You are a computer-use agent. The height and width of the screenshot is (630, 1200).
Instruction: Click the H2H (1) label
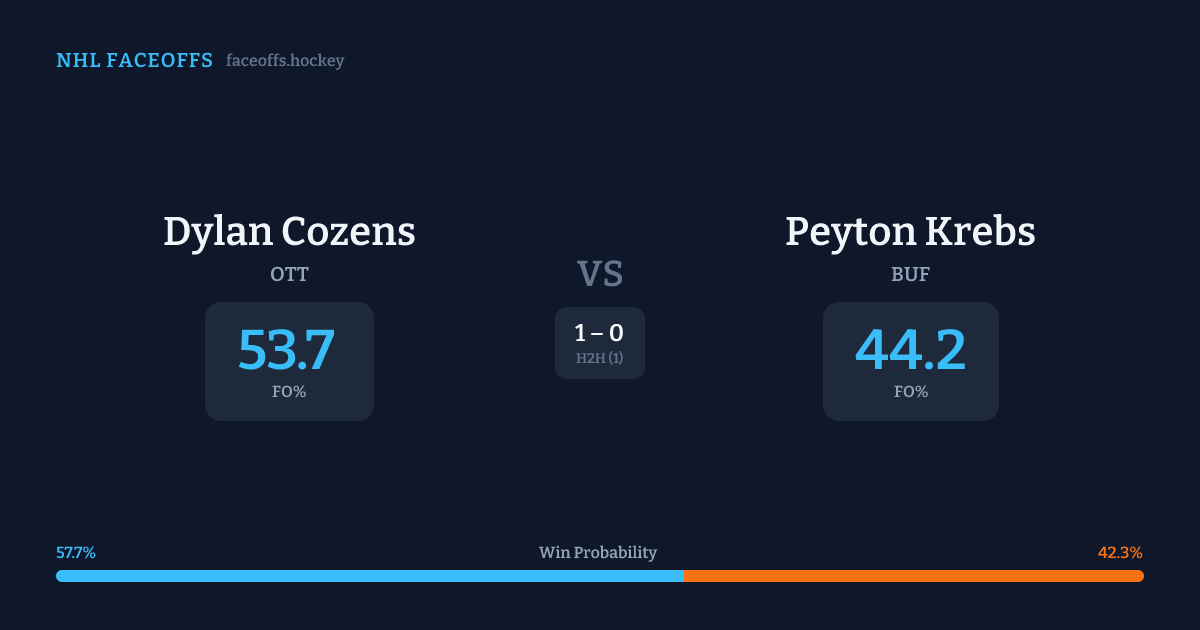(599, 358)
